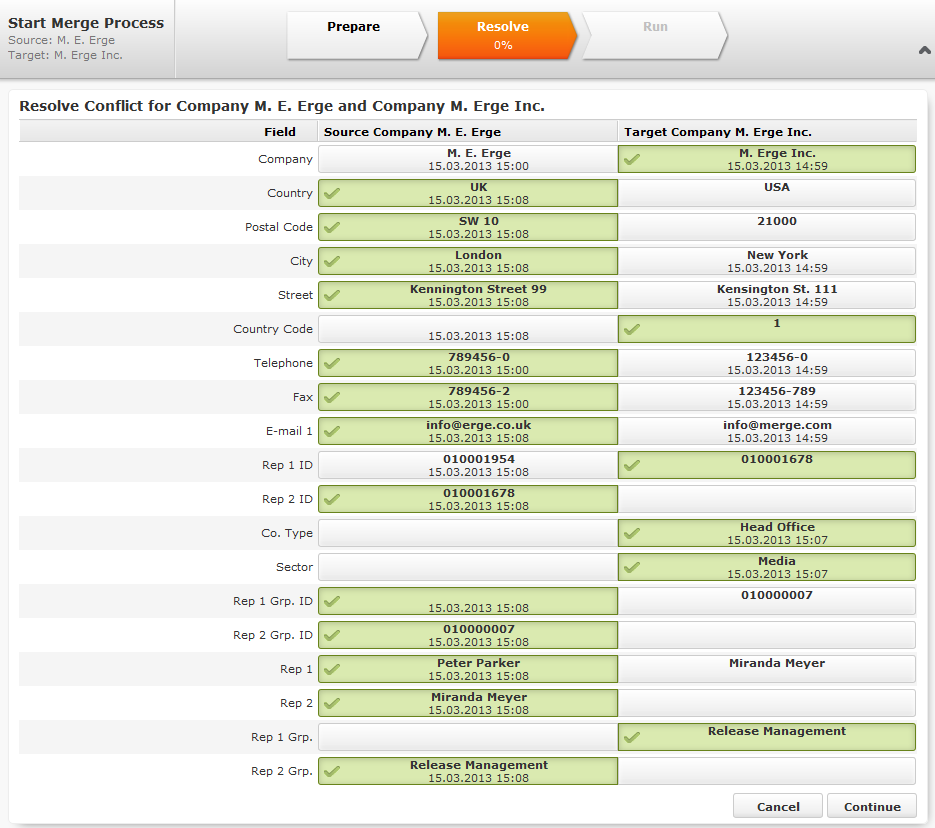Collapse the merge process header panel

click(x=924, y=50)
